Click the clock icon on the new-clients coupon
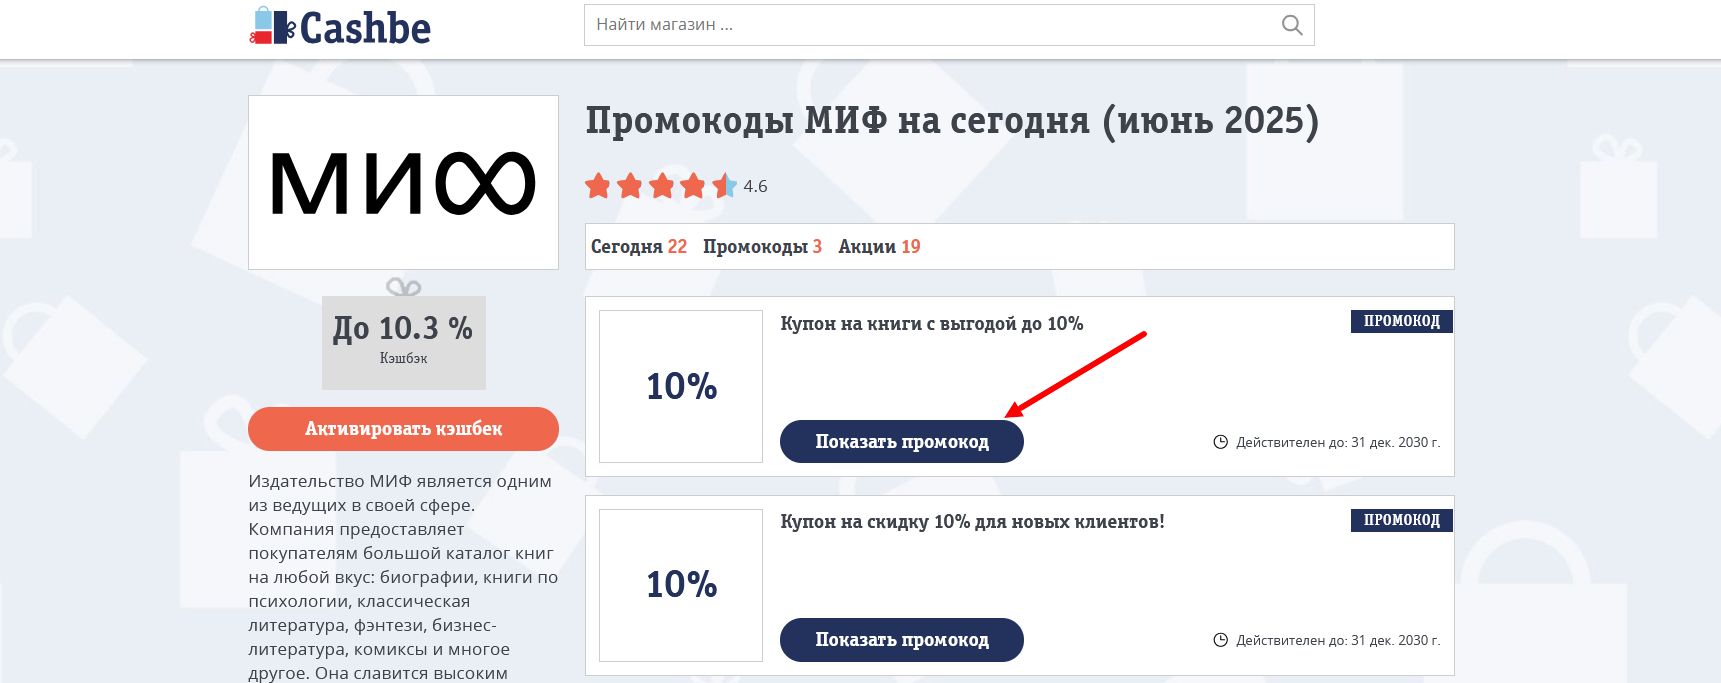This screenshot has width=1721, height=683. [x=1220, y=640]
